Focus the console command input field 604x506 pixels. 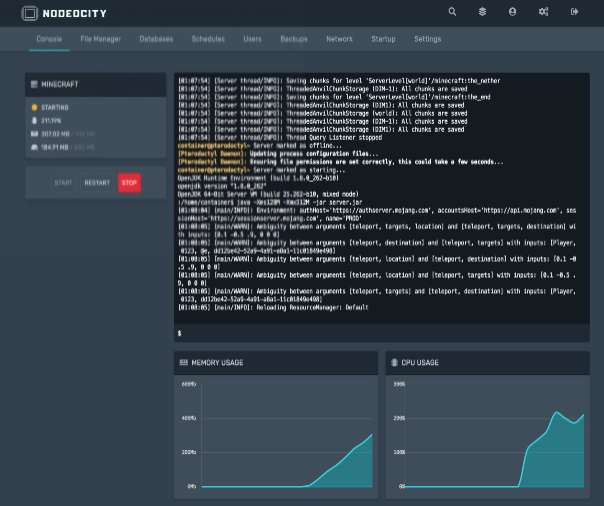click(x=382, y=333)
